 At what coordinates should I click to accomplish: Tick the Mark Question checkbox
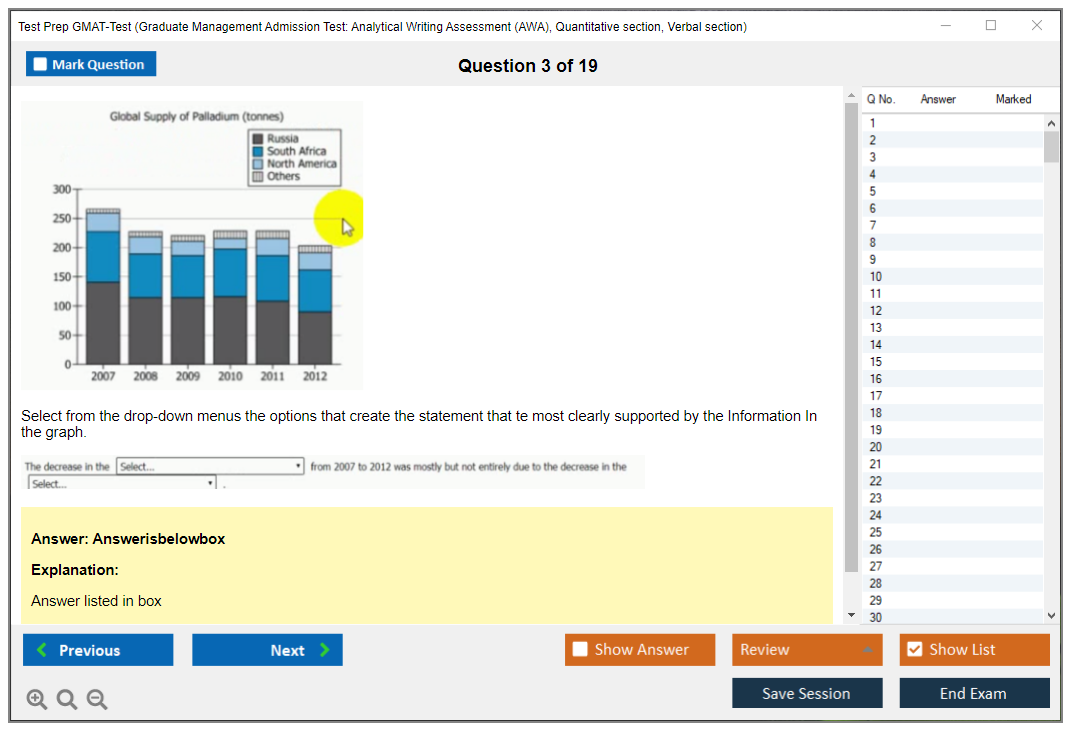click(x=40, y=64)
